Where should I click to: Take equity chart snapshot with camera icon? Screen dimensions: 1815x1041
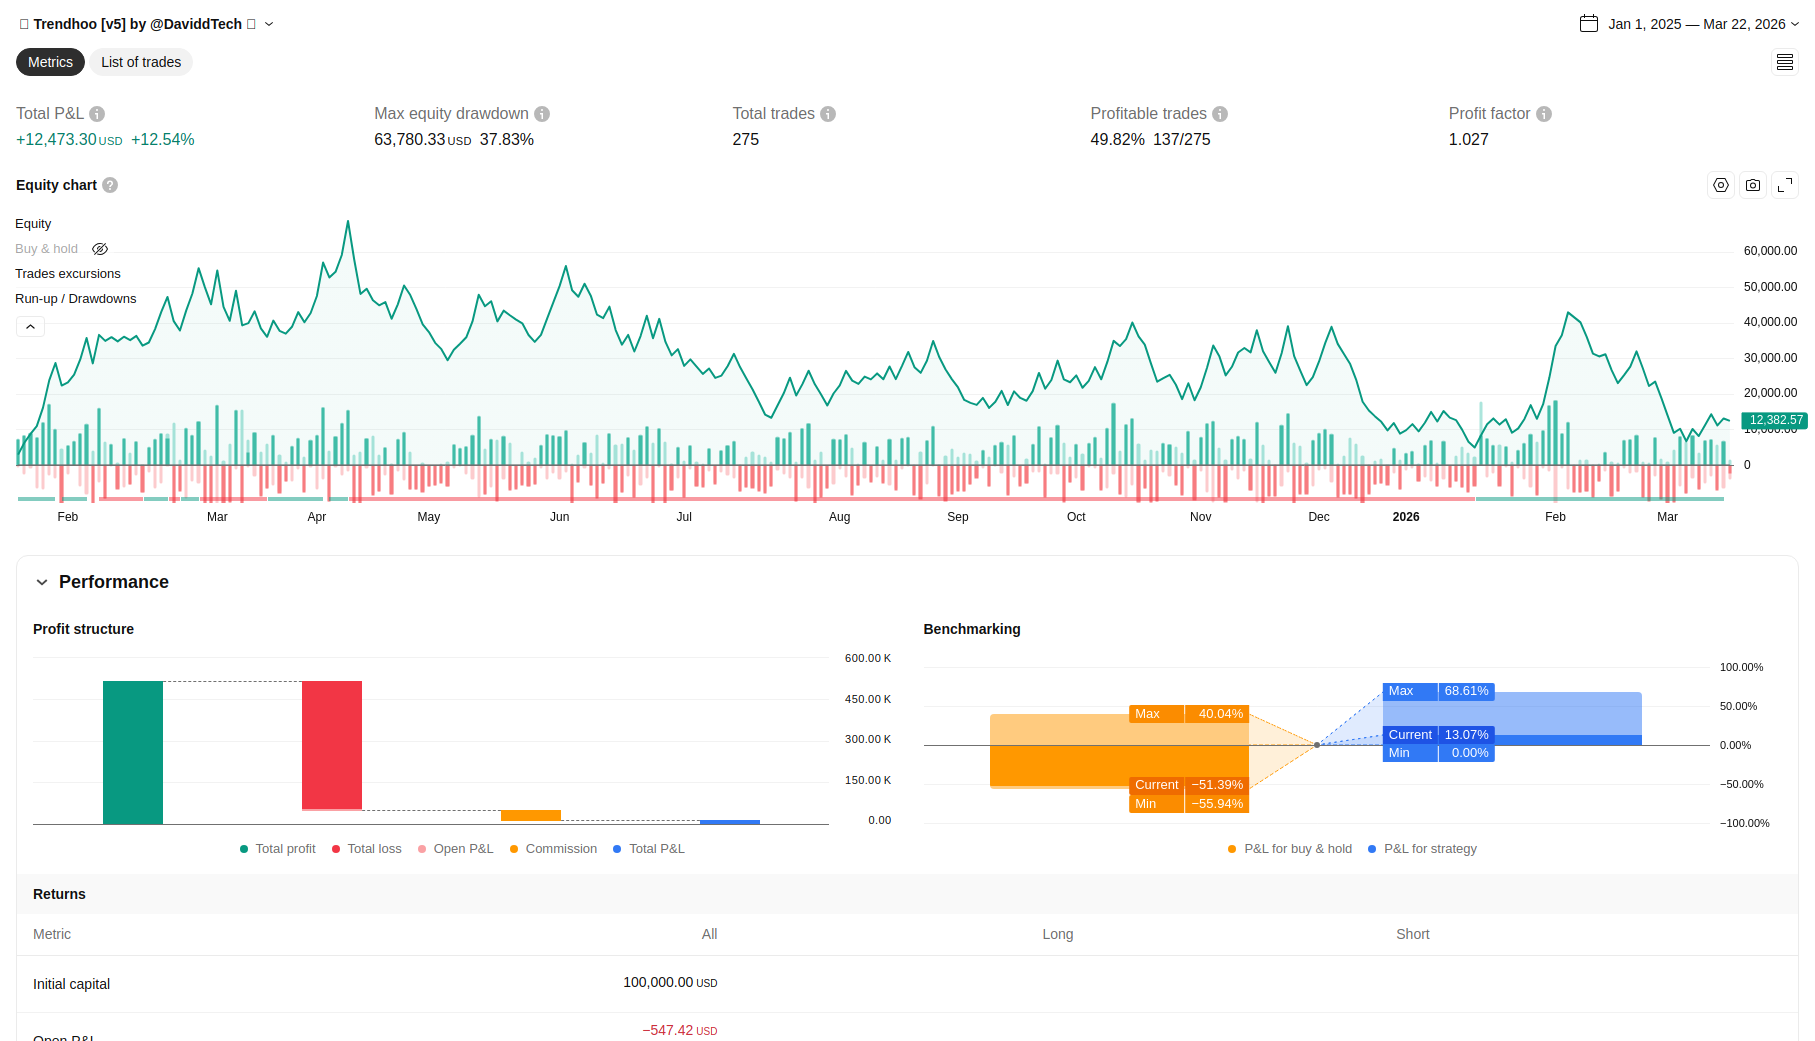[x=1753, y=185]
